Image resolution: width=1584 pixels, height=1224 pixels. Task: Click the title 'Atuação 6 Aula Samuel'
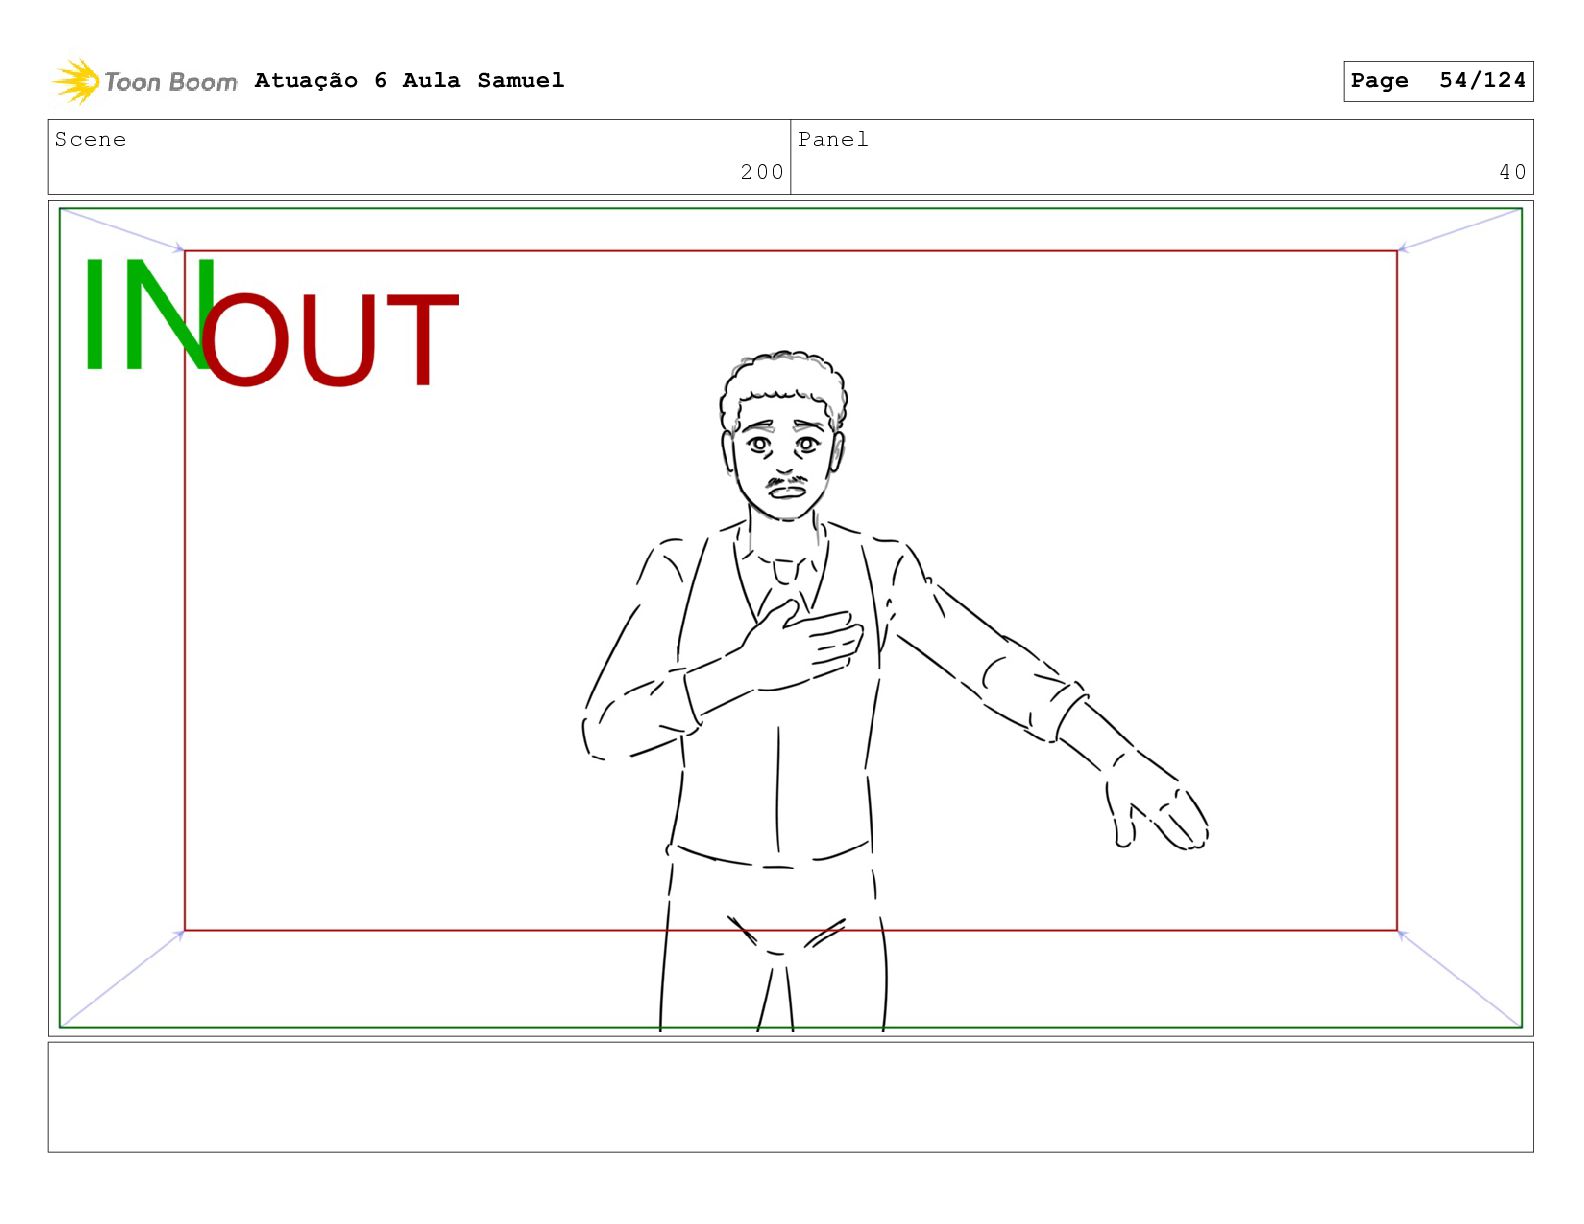409,80
